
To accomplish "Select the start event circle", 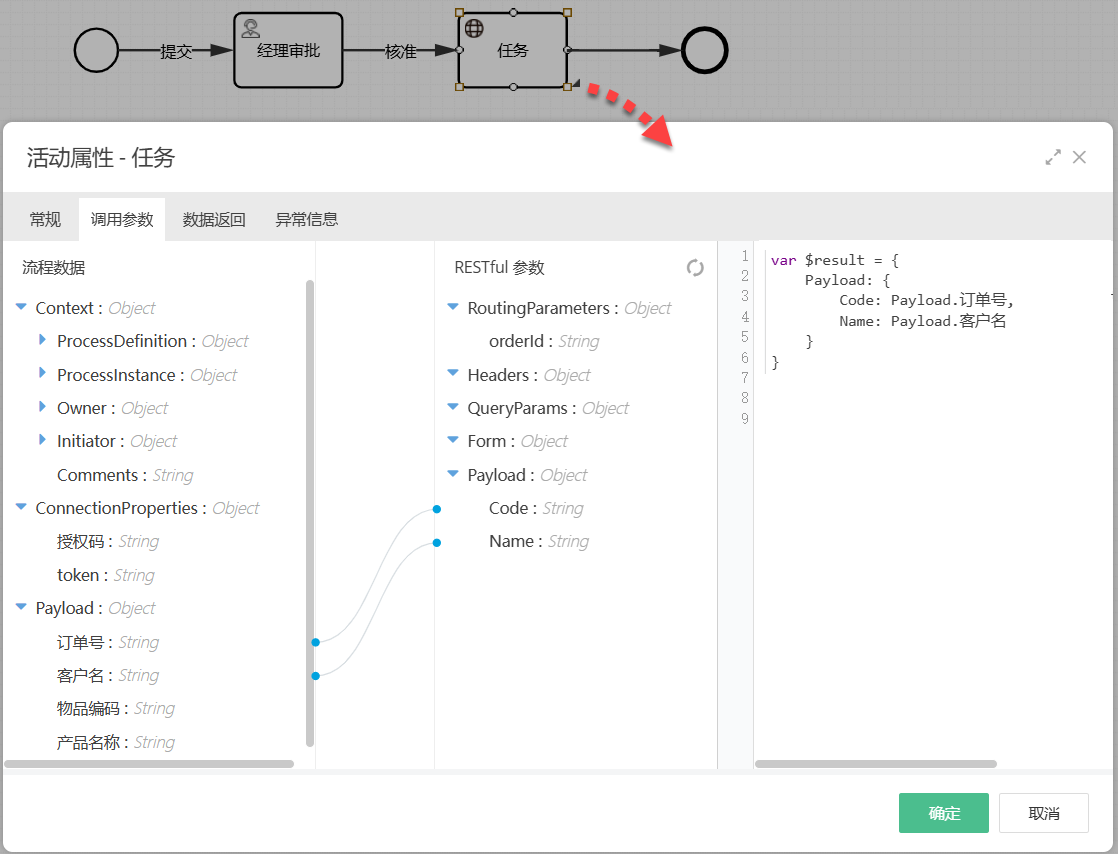I will coord(97,50).
